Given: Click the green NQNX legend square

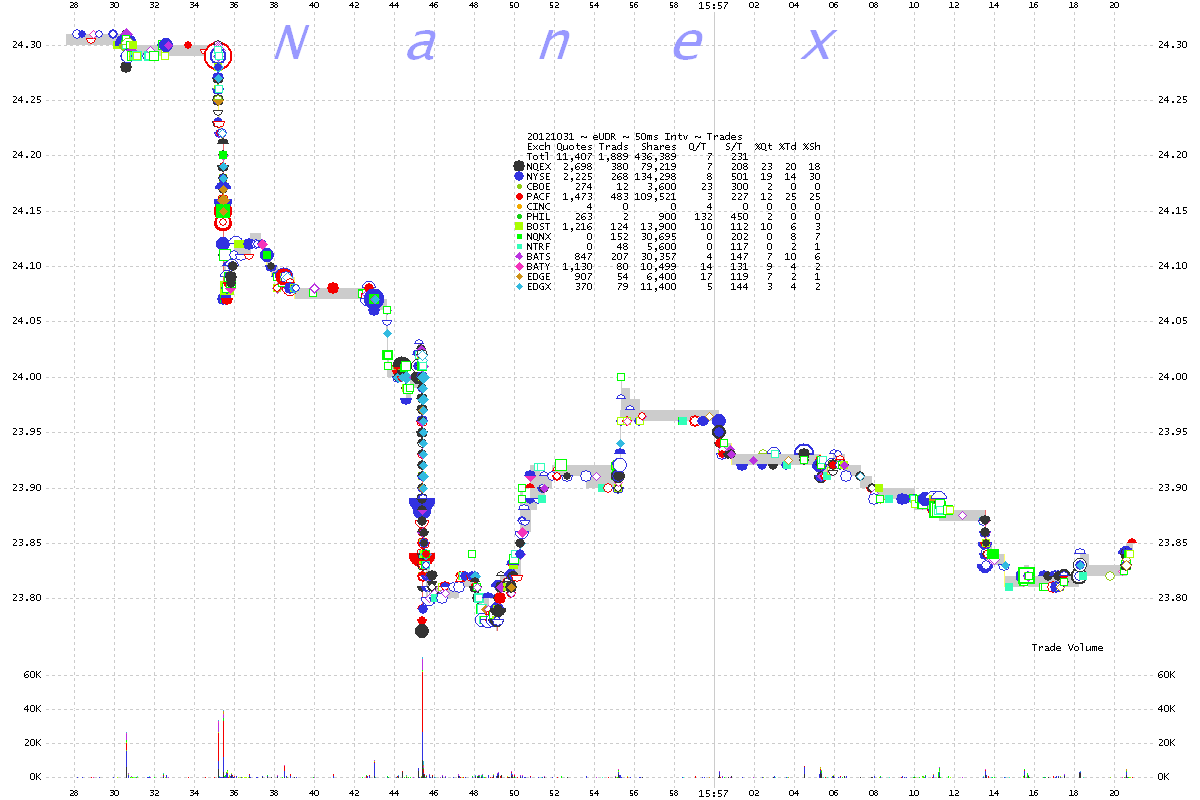Looking at the screenshot, I should (x=518, y=236).
